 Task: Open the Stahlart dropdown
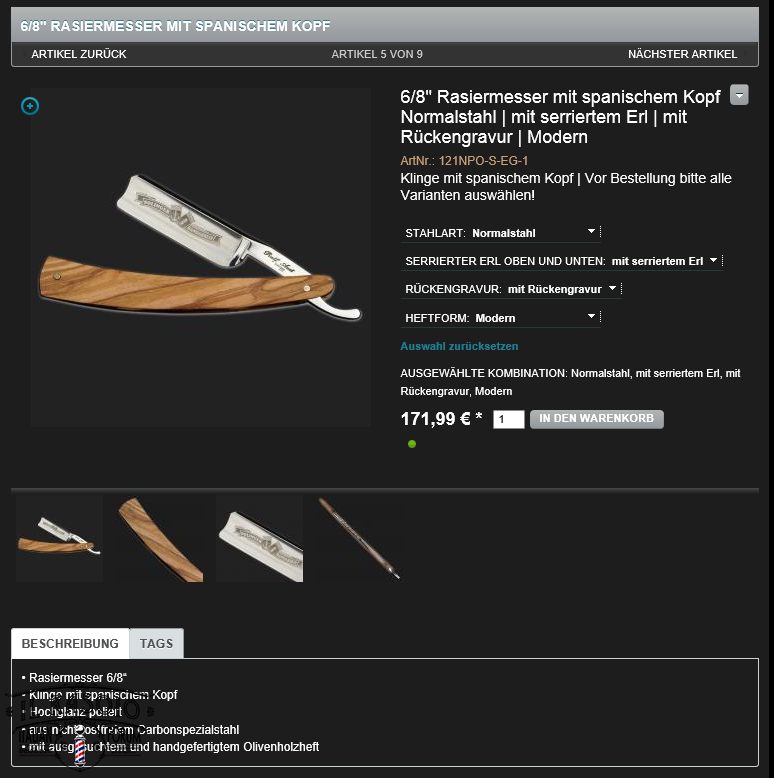(501, 233)
